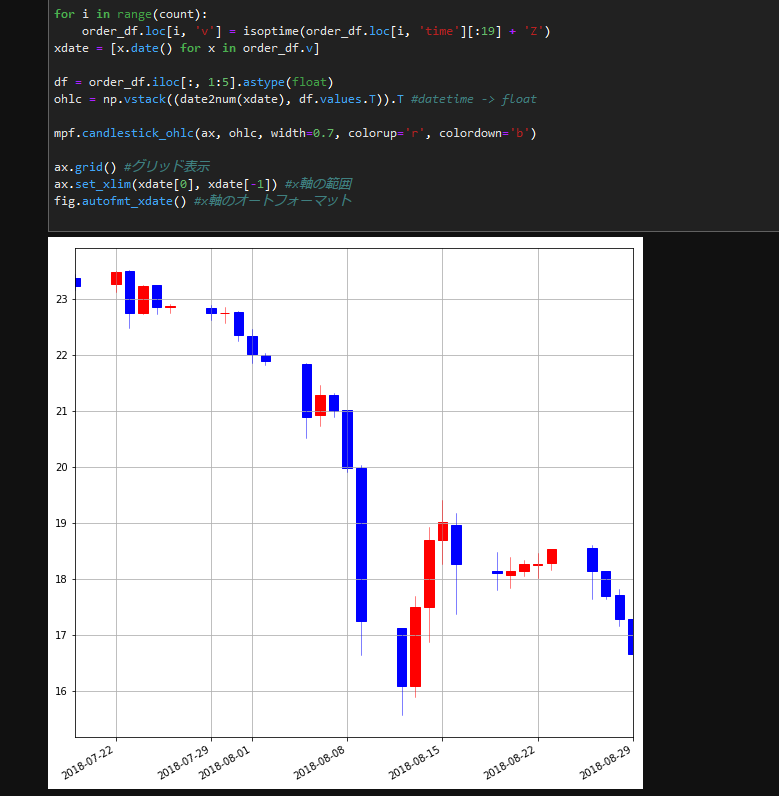Click the 2018-08-29 x-axis label
This screenshot has height=796, width=779.
click(605, 762)
